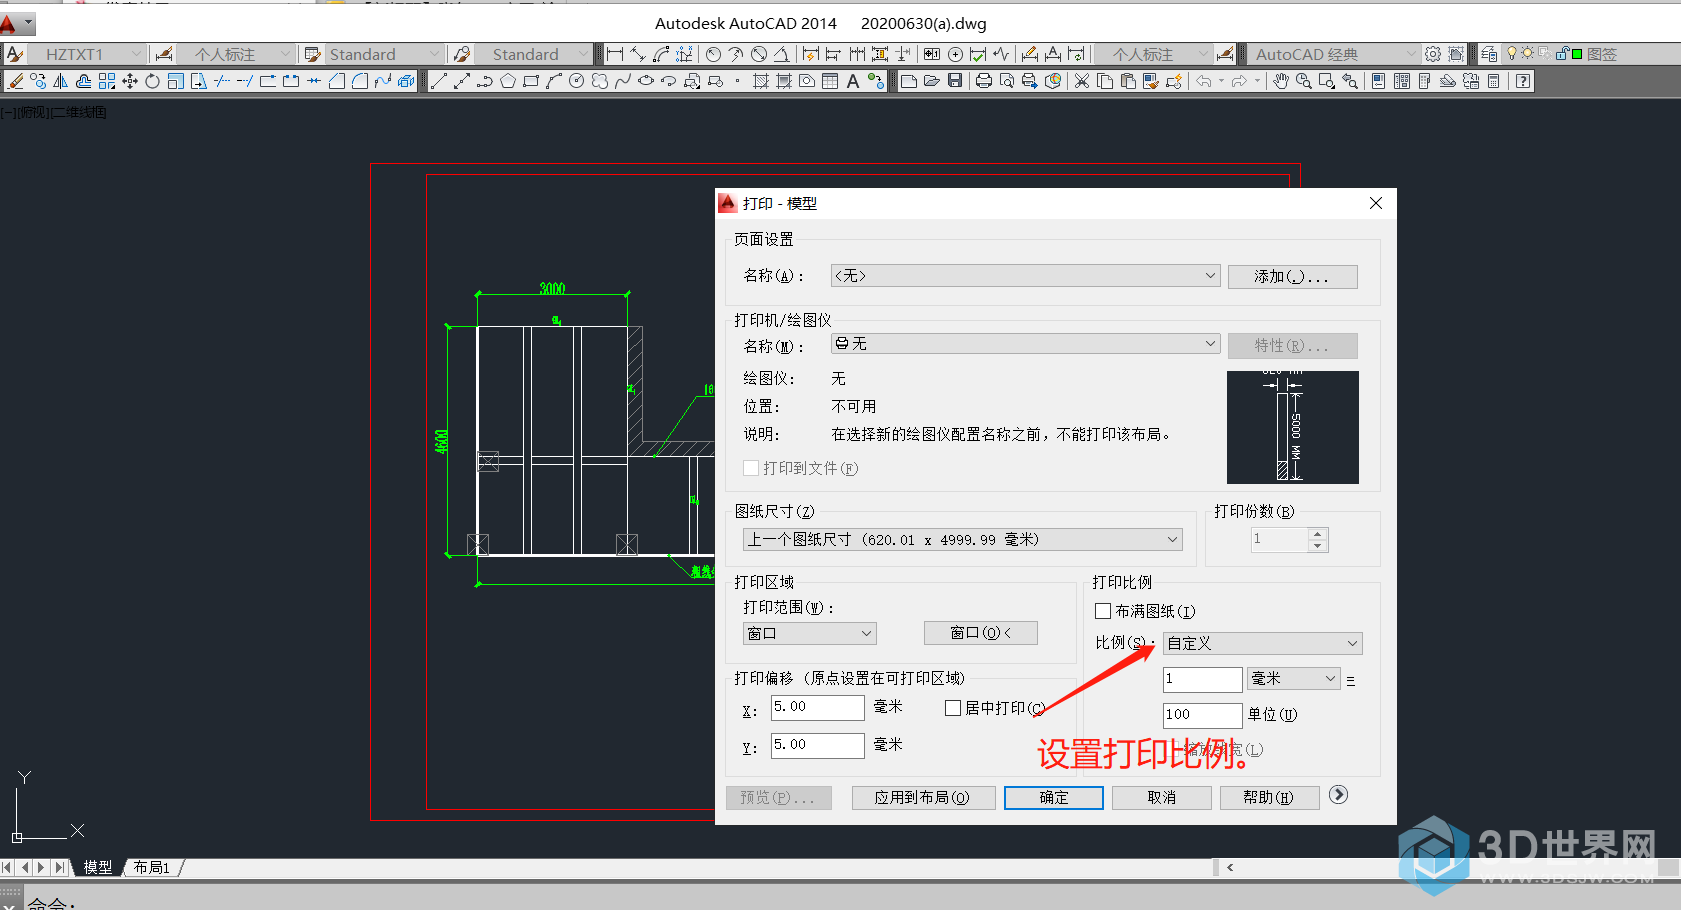
Task: Select the Rectangle draw tool
Action: (531, 81)
